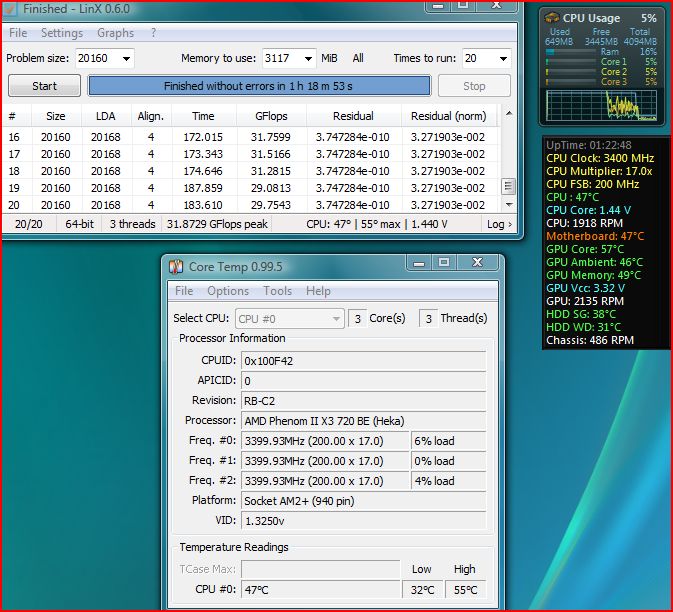The height and width of the screenshot is (612, 673).
Task: Expand the Problem size dropdown
Action: (126, 58)
